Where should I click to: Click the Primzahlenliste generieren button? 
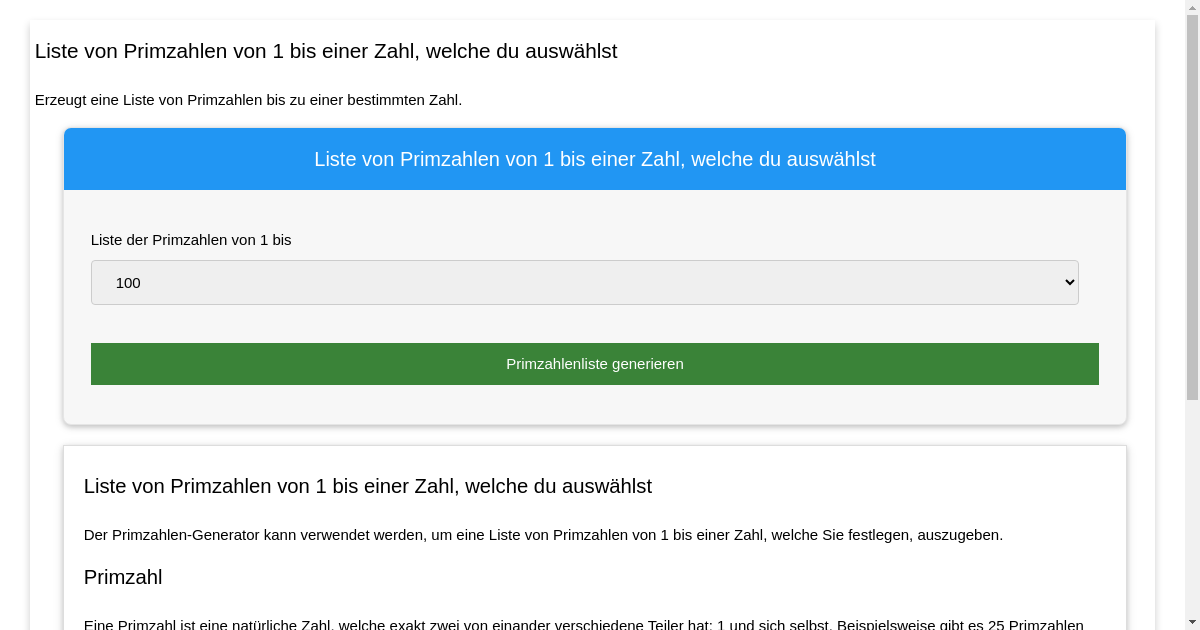(x=595, y=364)
